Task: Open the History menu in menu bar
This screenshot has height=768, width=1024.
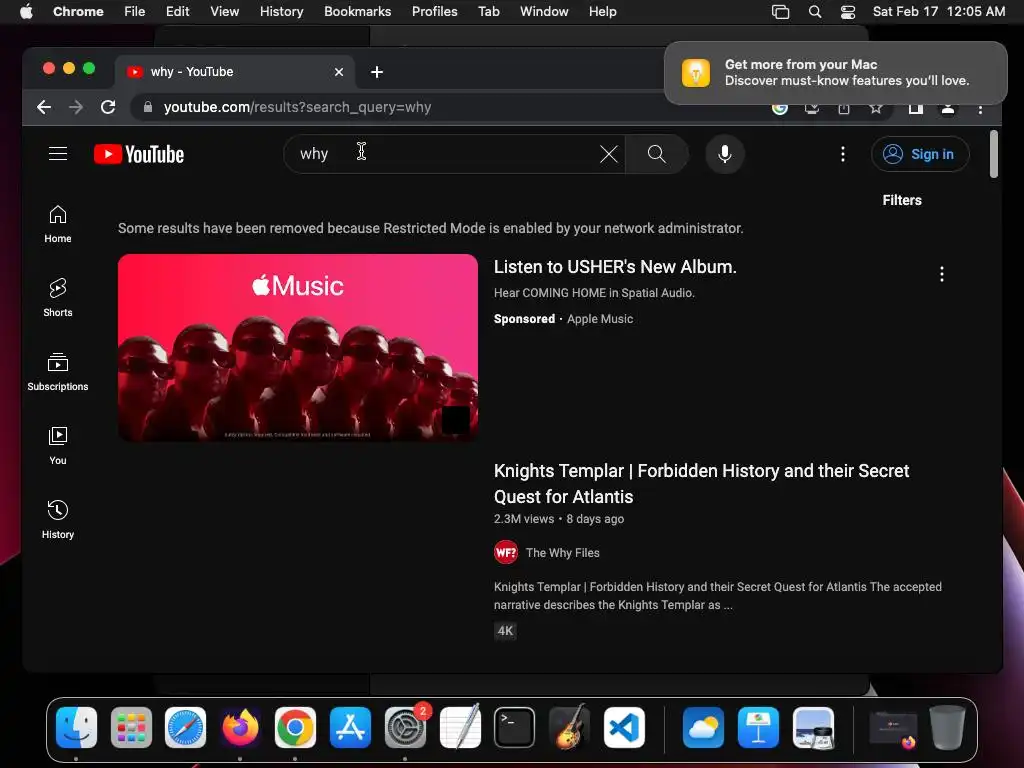Action: (x=281, y=12)
